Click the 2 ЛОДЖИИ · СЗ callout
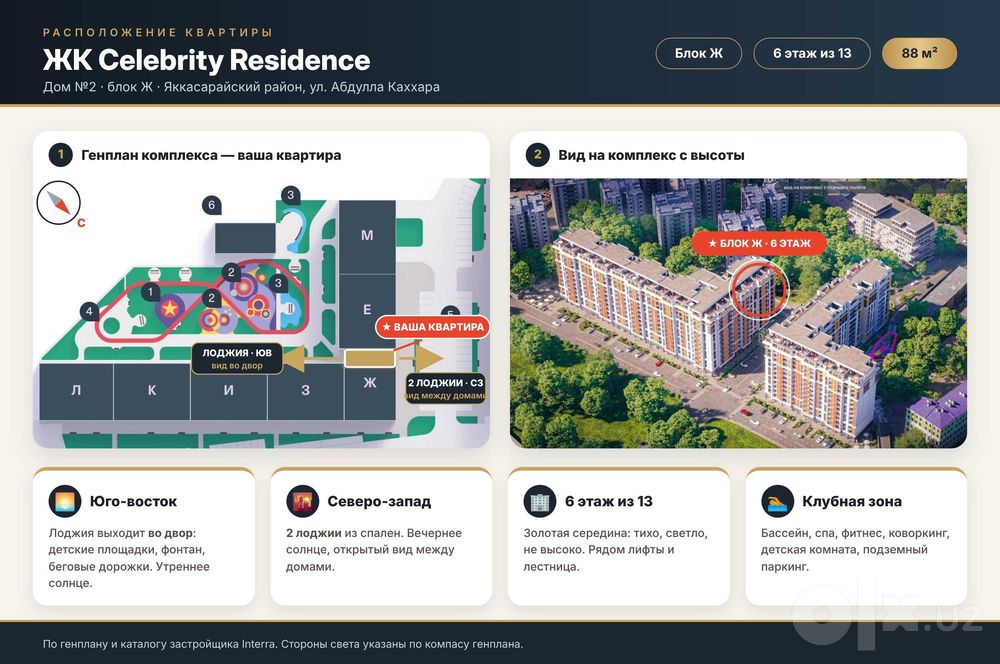1000x664 pixels. pos(445,388)
